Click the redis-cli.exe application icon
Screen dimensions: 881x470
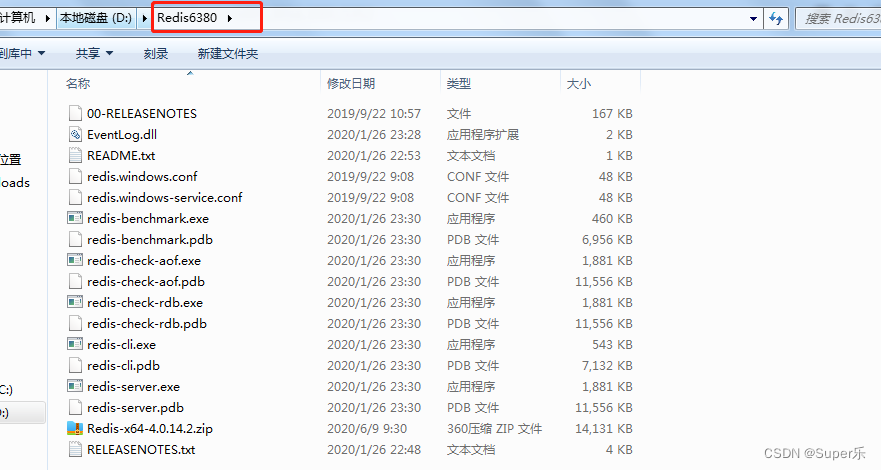coord(75,344)
